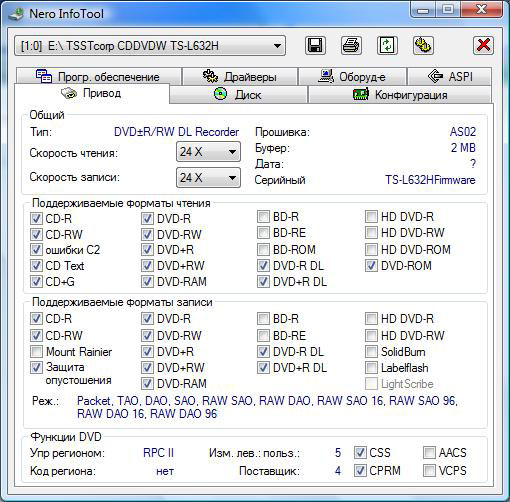This screenshot has height=502, width=510.
Task: Switch to Драйверы tab
Action: click(240, 76)
